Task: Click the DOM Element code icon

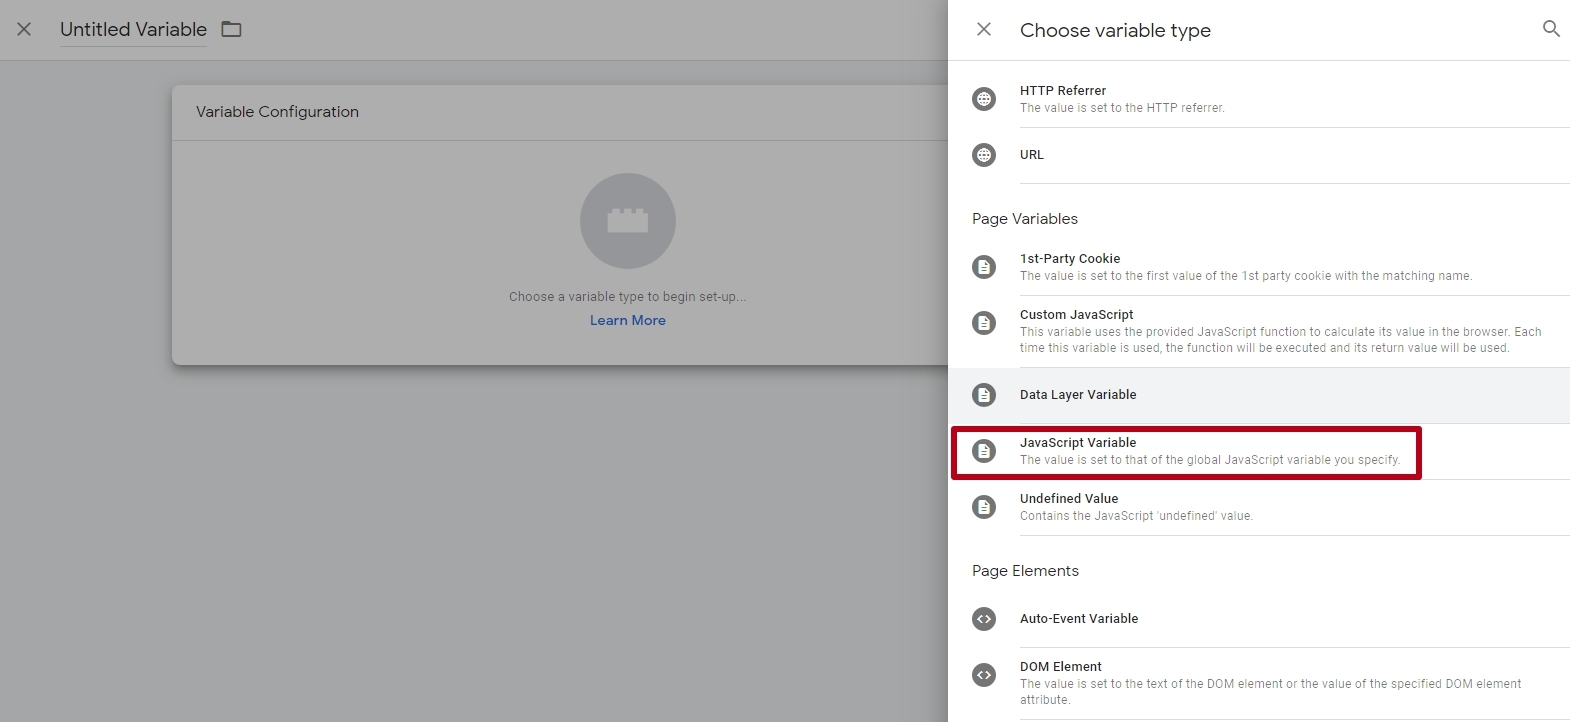Action: click(x=984, y=675)
